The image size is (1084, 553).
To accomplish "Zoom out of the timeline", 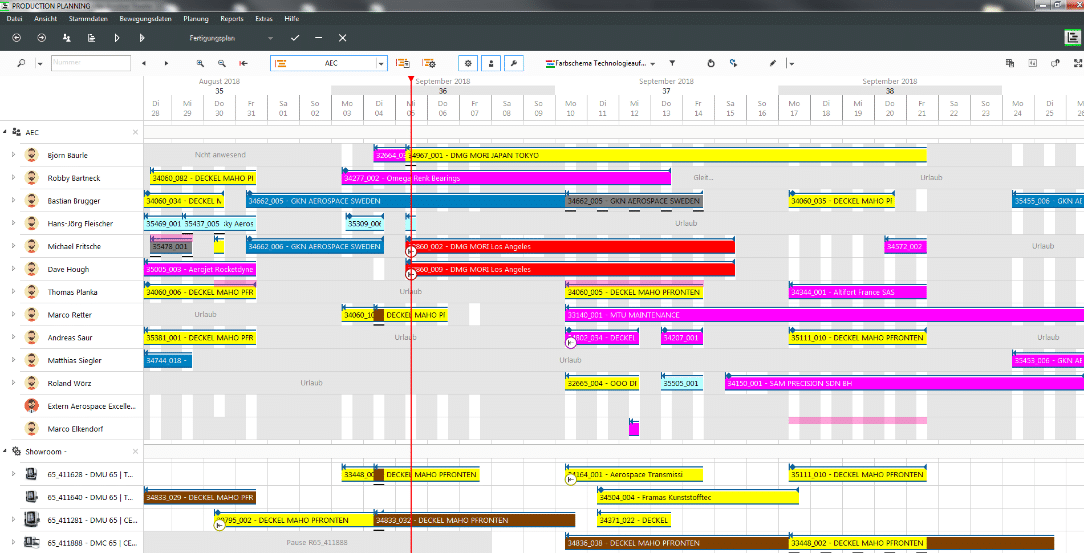I will point(222,63).
